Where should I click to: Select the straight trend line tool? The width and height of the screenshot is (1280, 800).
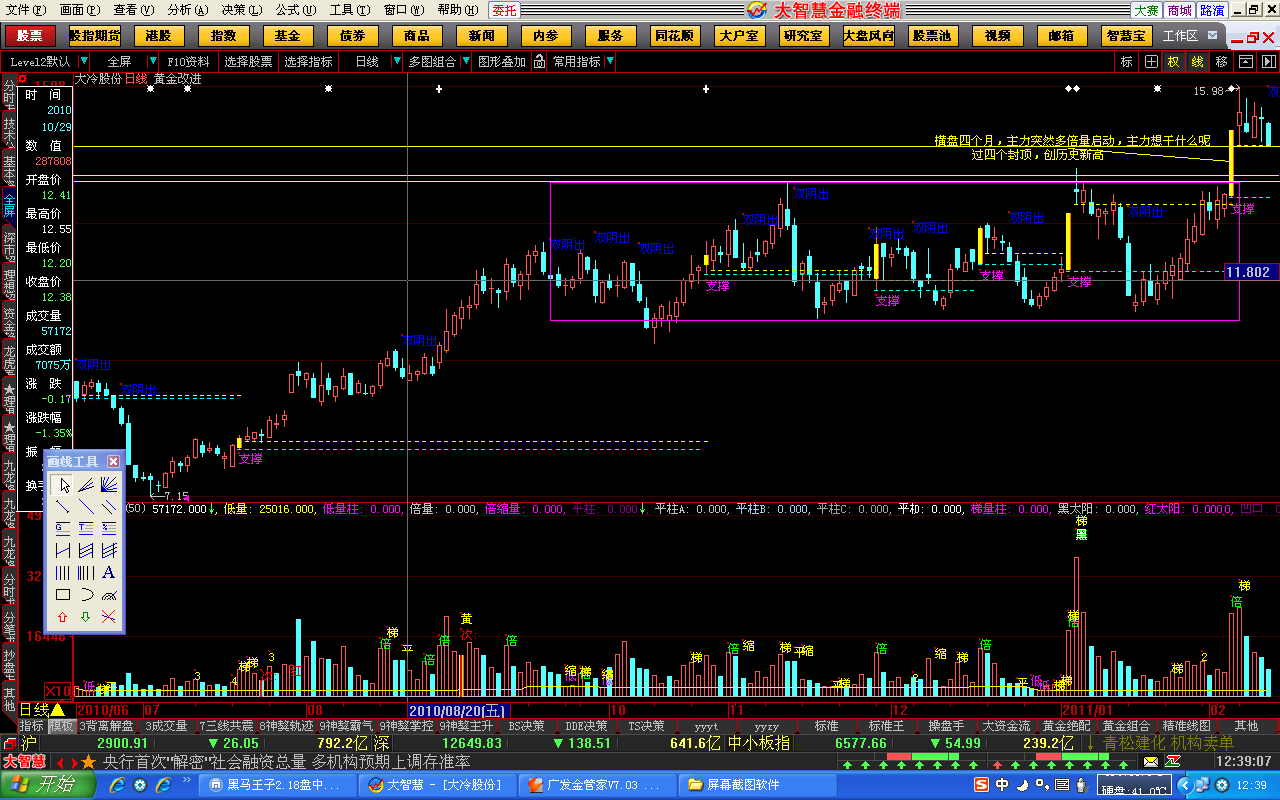[86, 506]
